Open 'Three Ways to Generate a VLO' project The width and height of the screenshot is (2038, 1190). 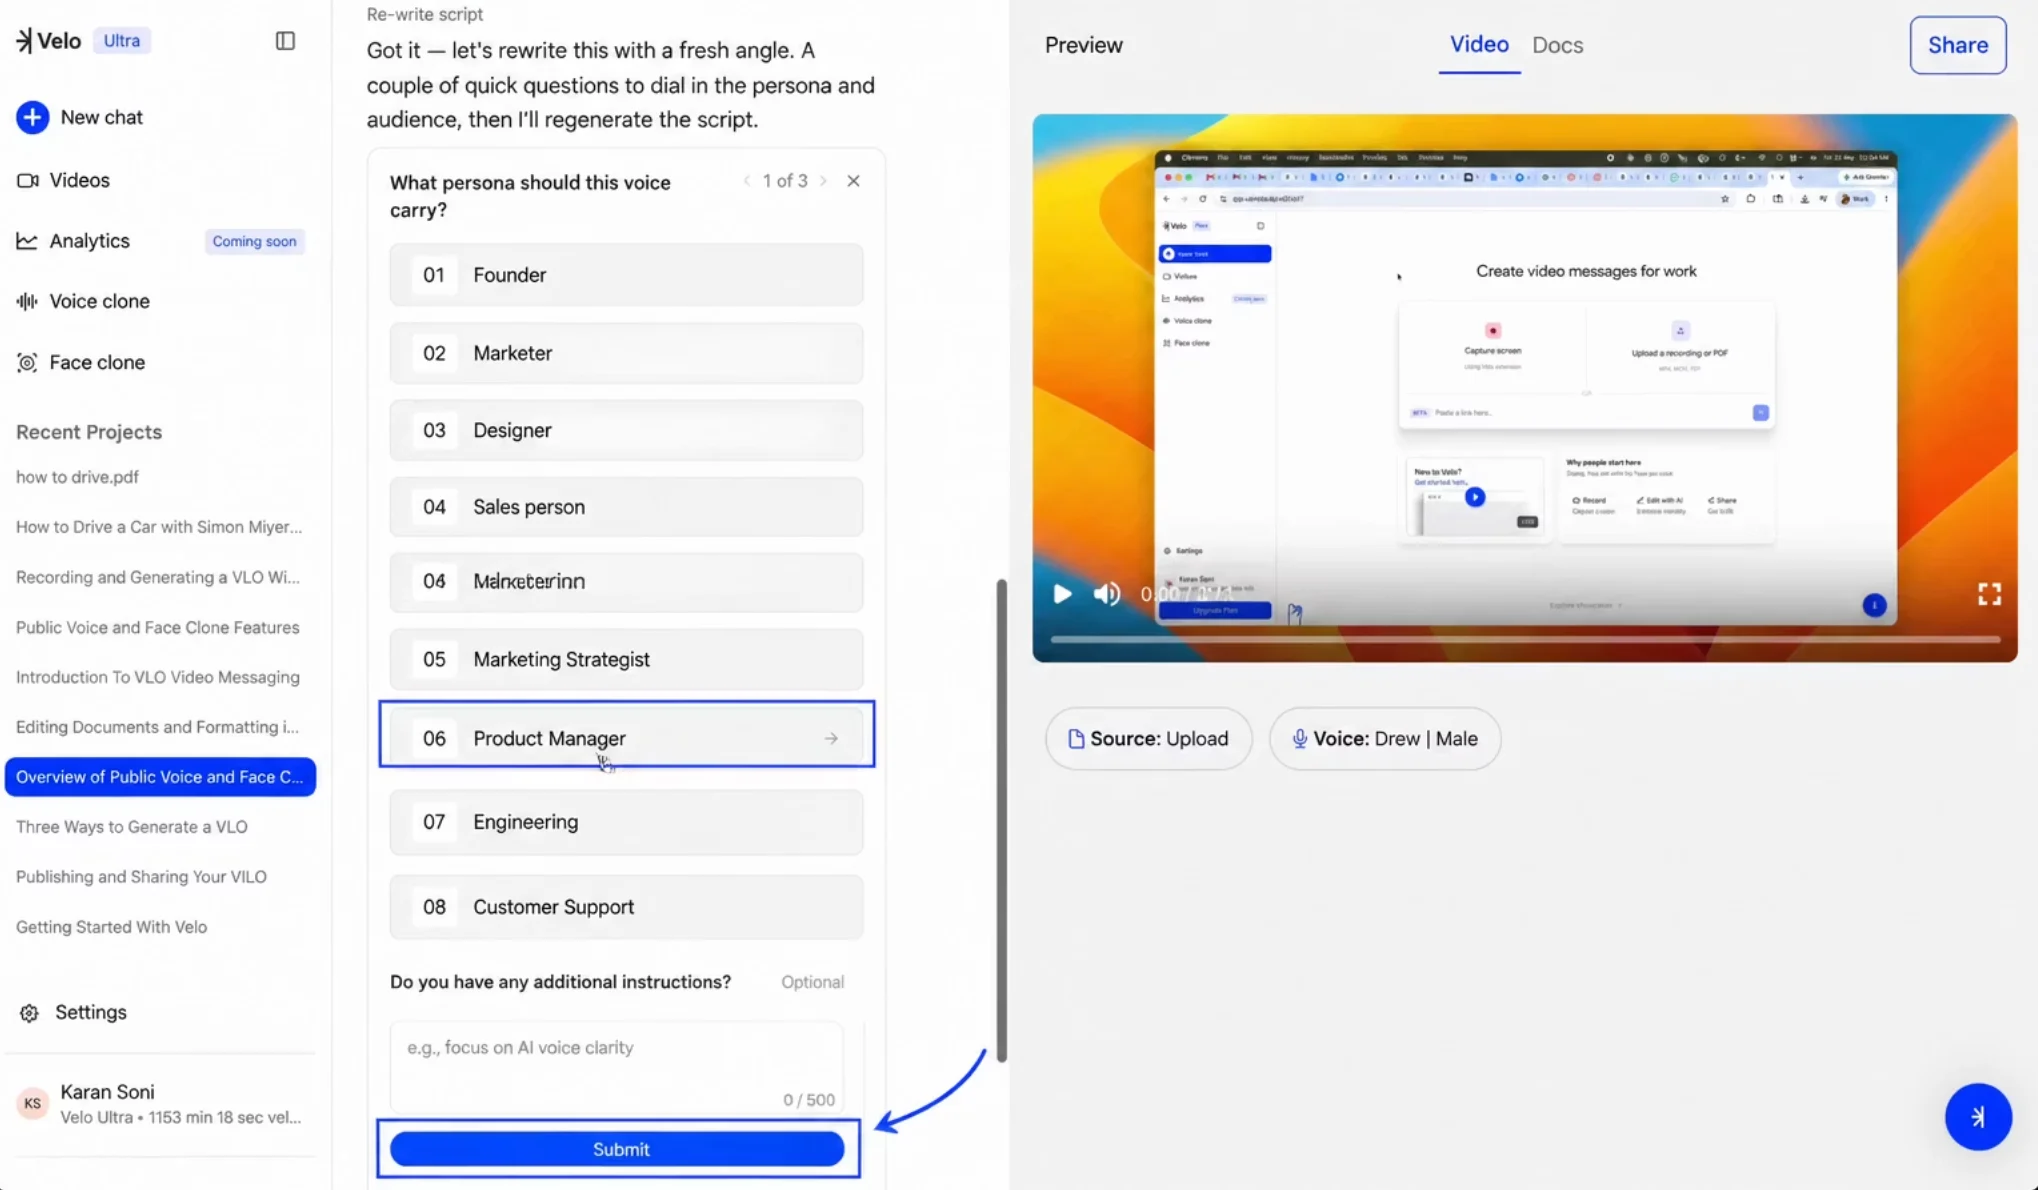132,827
